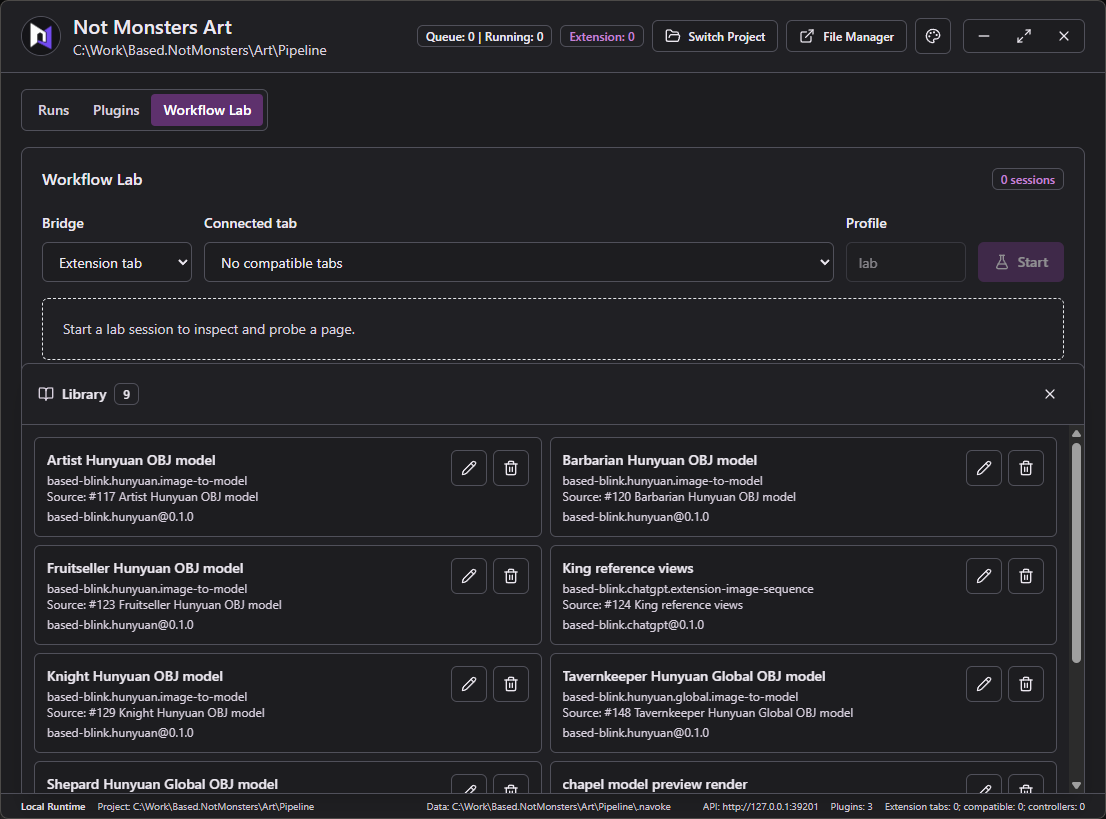Click Plugins: 3 in the status bar
1106x819 pixels.
click(x=851, y=806)
